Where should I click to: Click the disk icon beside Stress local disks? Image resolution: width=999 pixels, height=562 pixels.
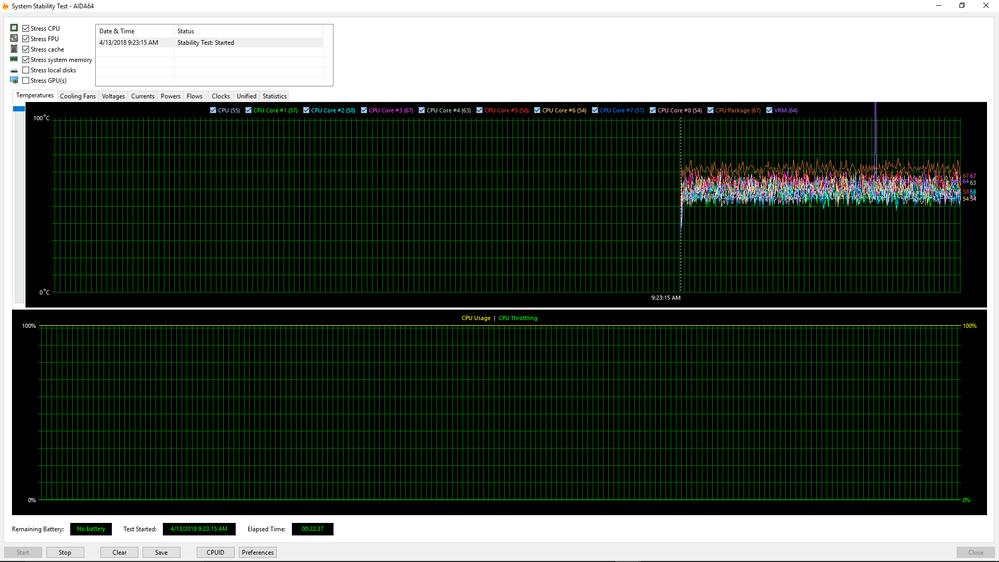(14, 70)
